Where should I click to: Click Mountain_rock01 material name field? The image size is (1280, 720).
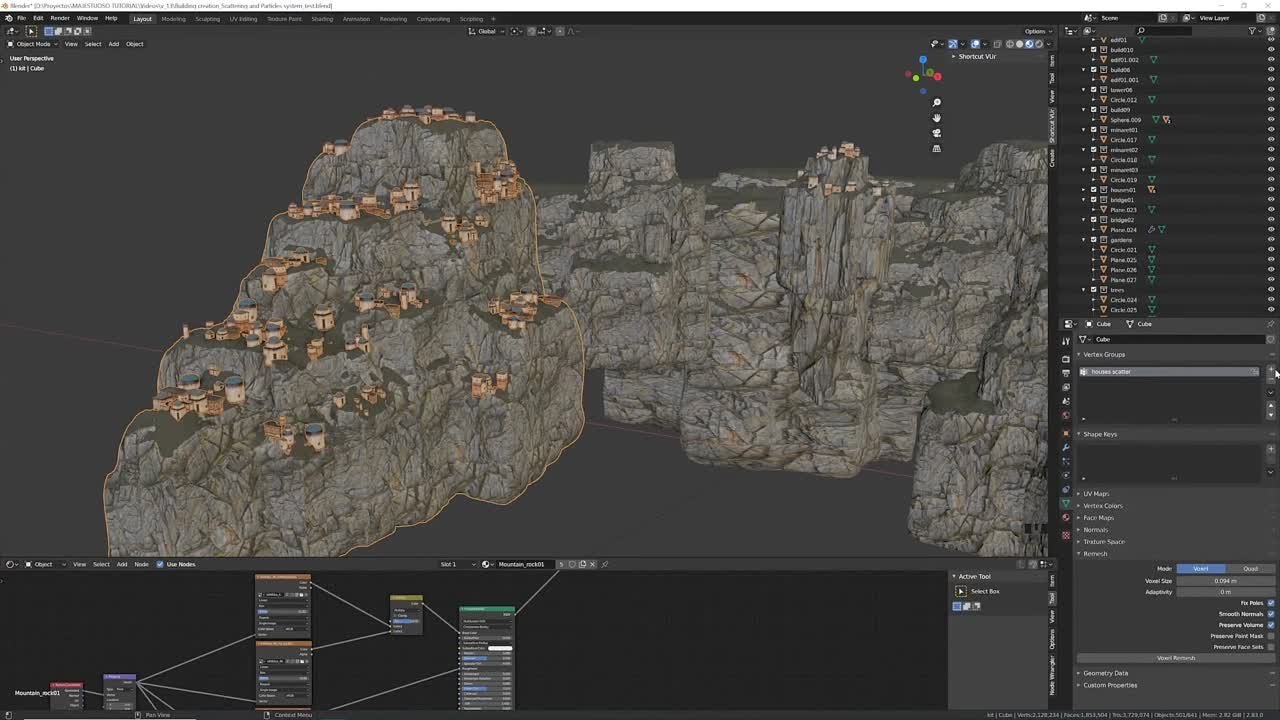pyautogui.click(x=525, y=564)
